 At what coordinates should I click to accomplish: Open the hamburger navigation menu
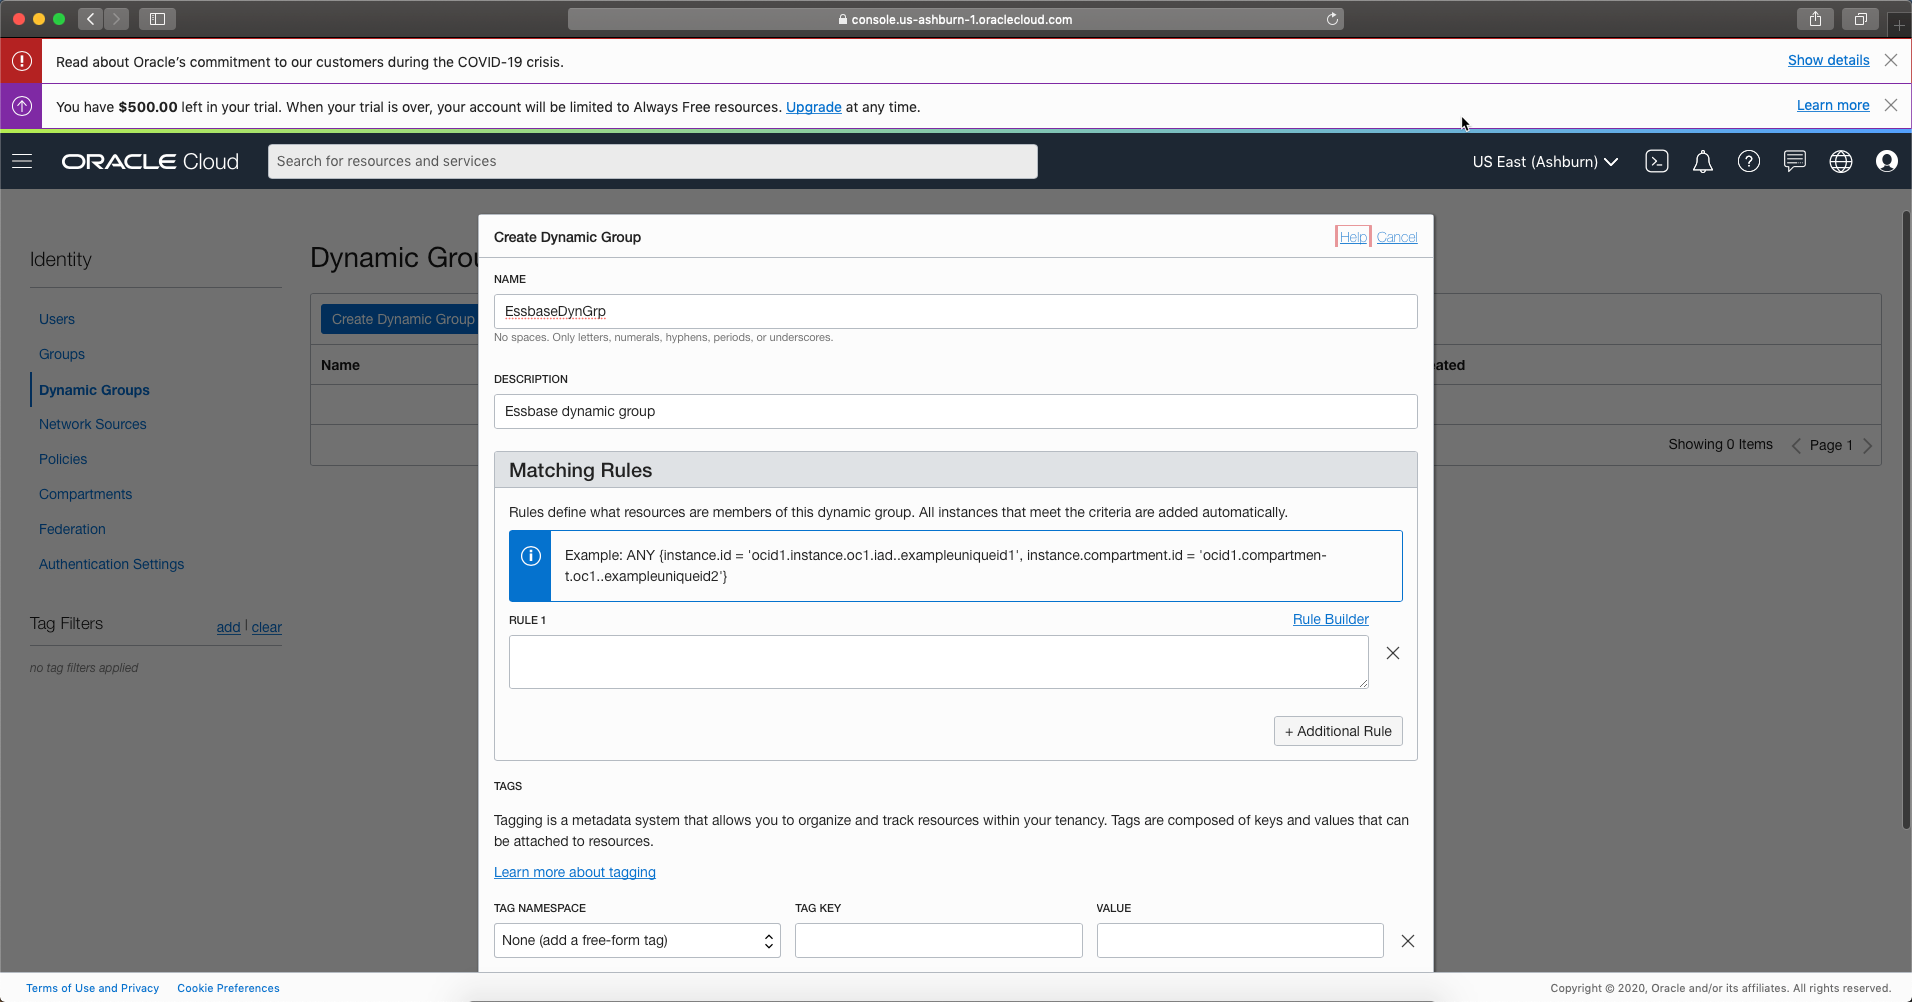[22, 161]
